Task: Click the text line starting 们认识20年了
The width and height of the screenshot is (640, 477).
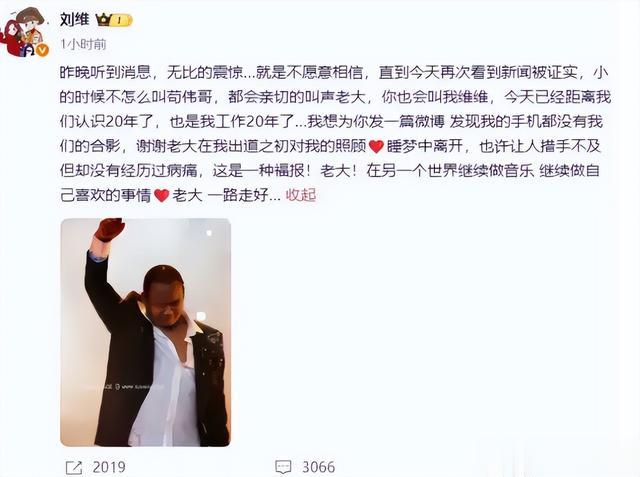Action: [331, 122]
